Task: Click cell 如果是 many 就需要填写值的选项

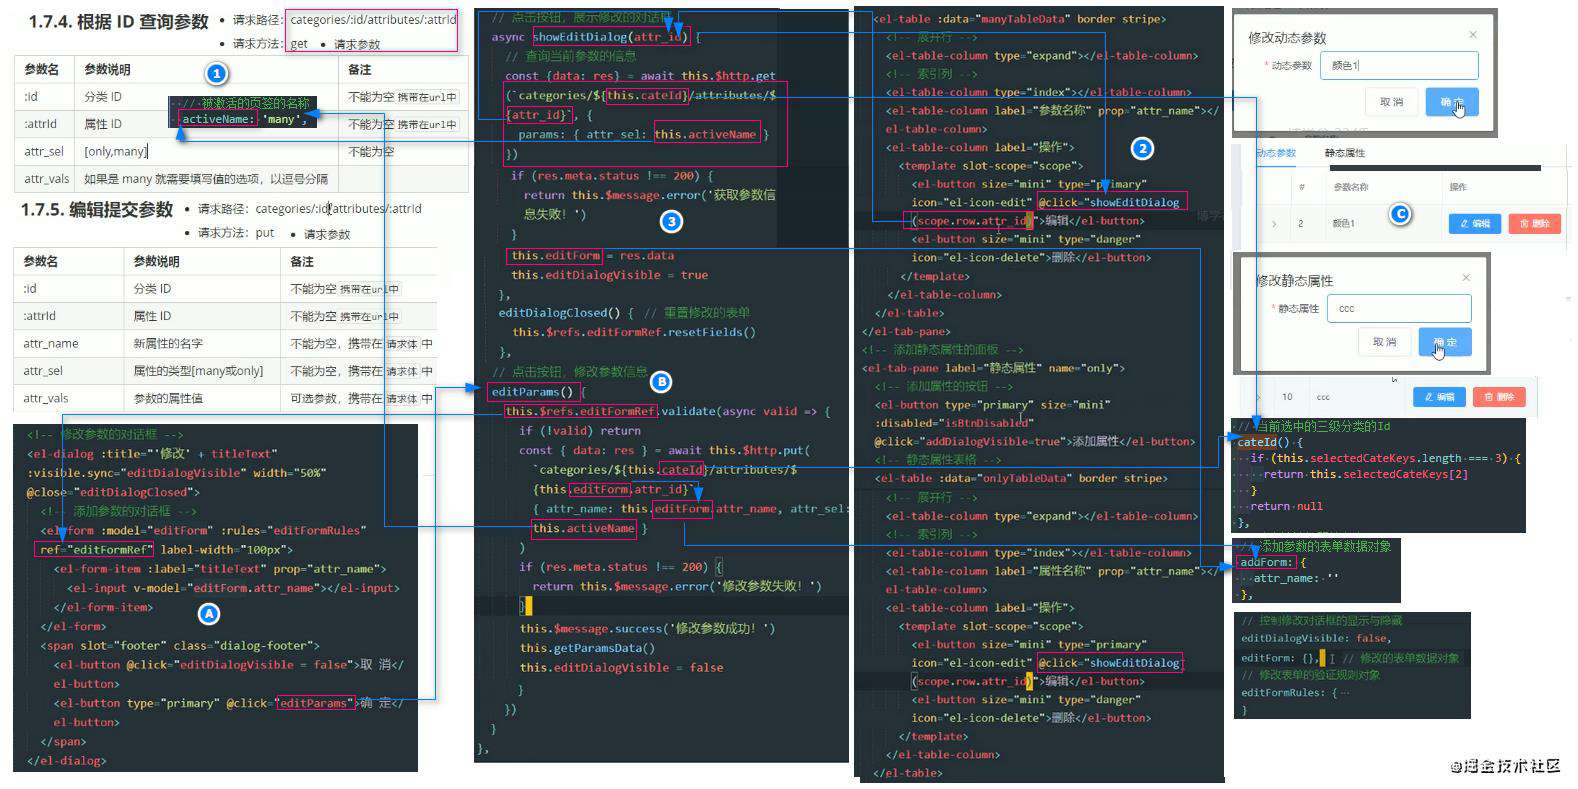Action: 206,179
